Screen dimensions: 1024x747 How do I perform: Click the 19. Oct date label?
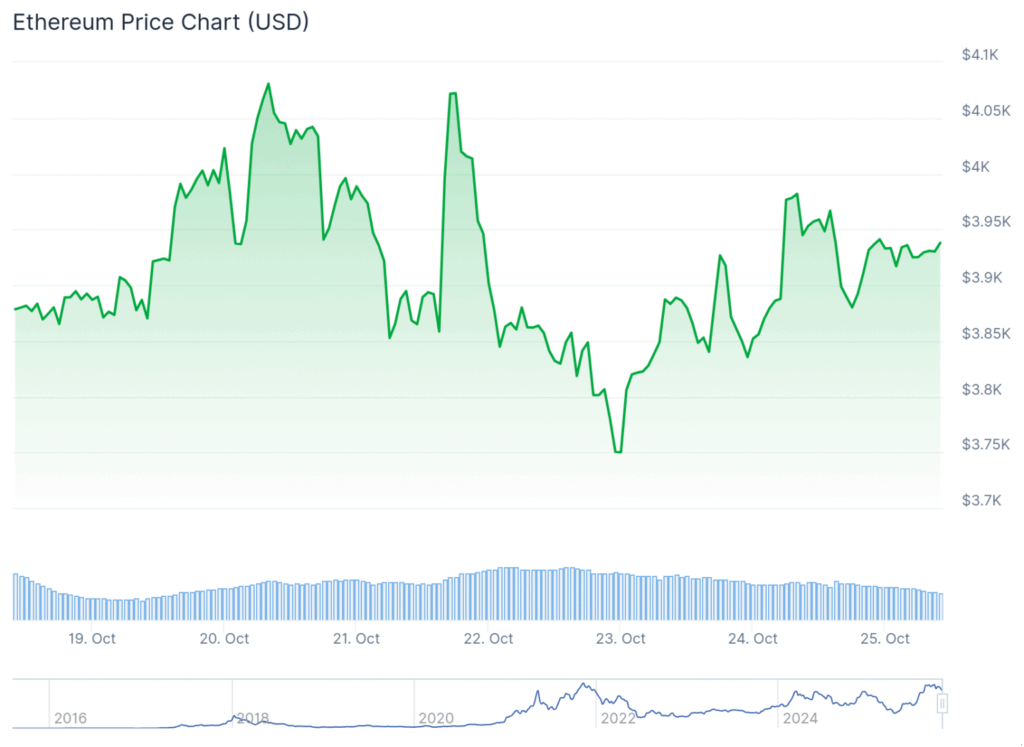click(91, 638)
